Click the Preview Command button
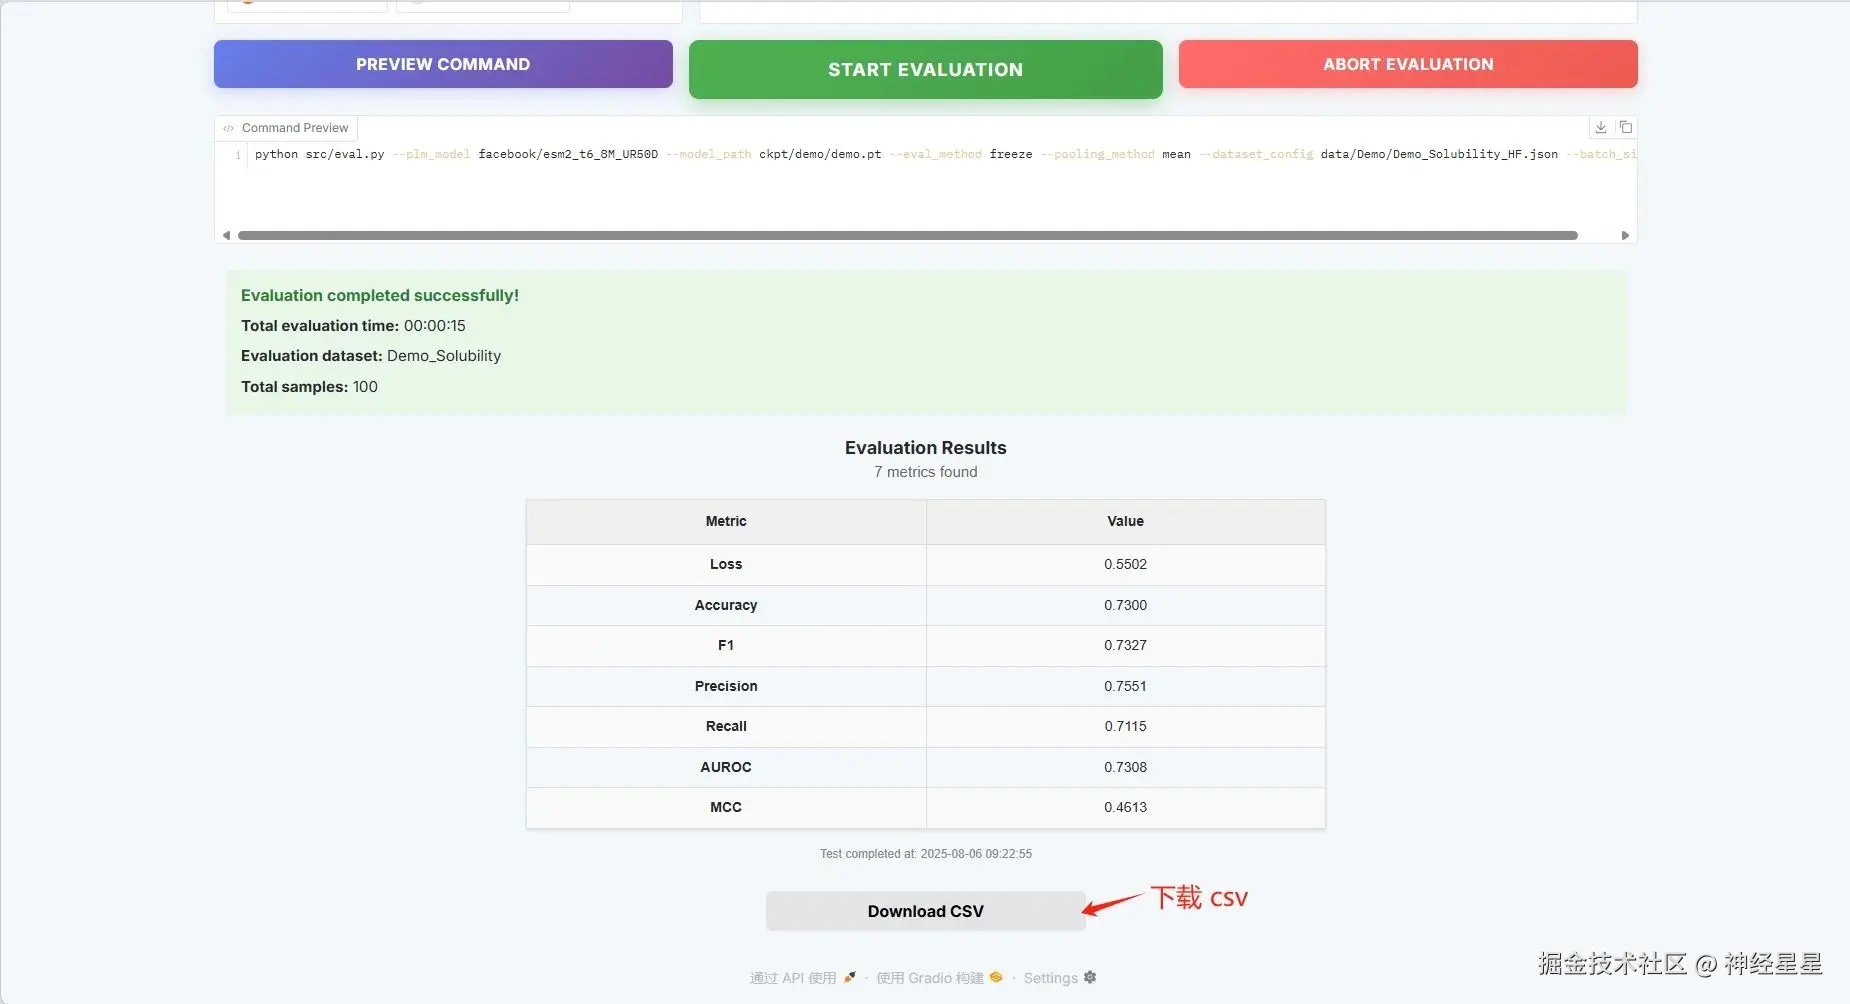1850x1004 pixels. point(443,64)
